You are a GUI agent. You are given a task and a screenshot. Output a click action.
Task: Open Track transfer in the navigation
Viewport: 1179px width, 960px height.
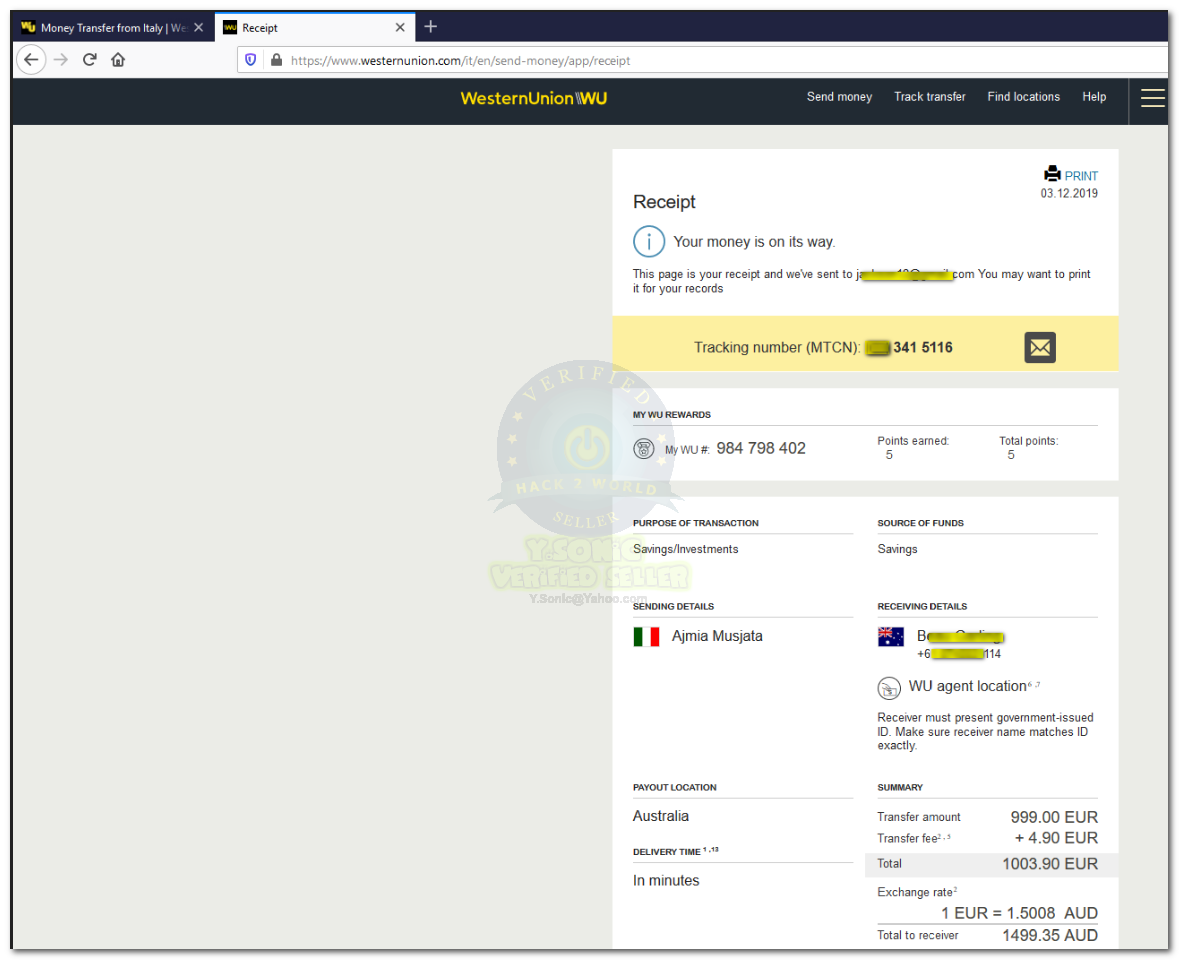[929, 97]
